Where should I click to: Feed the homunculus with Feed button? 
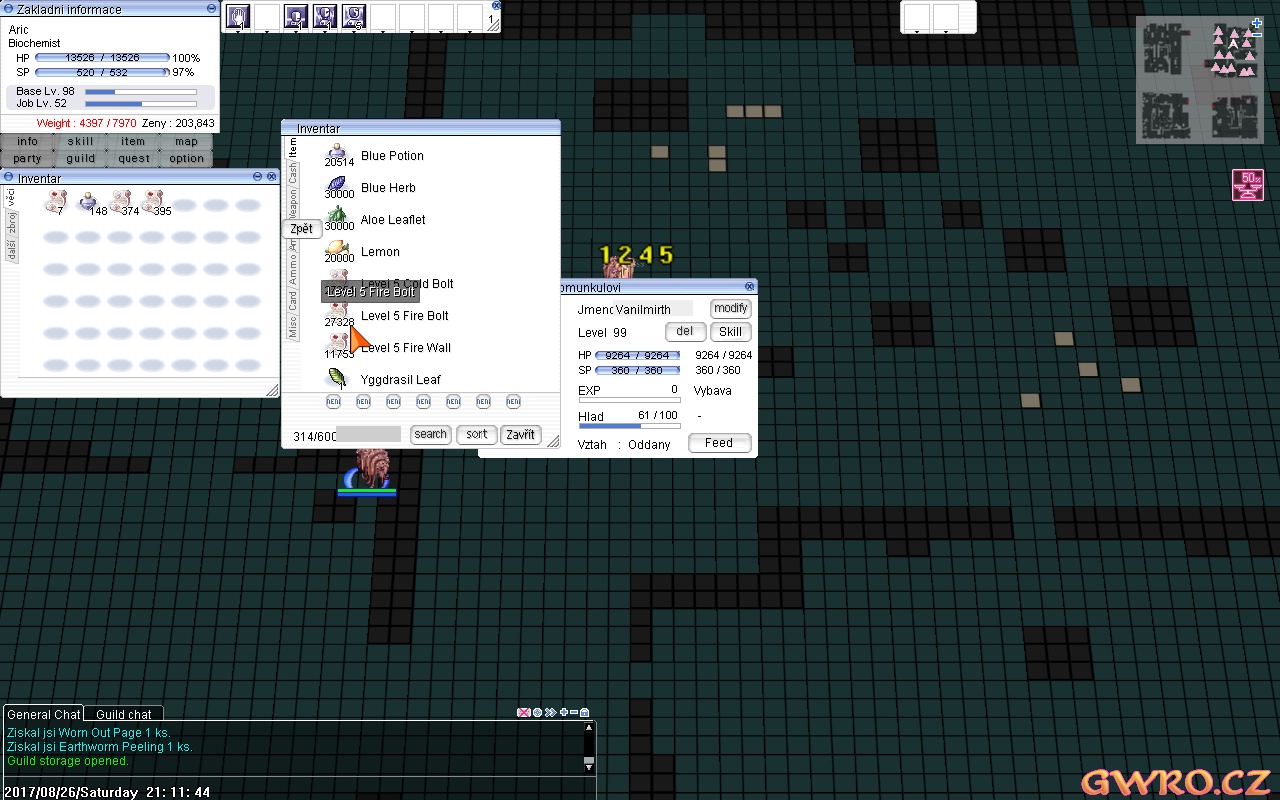pyautogui.click(x=719, y=443)
